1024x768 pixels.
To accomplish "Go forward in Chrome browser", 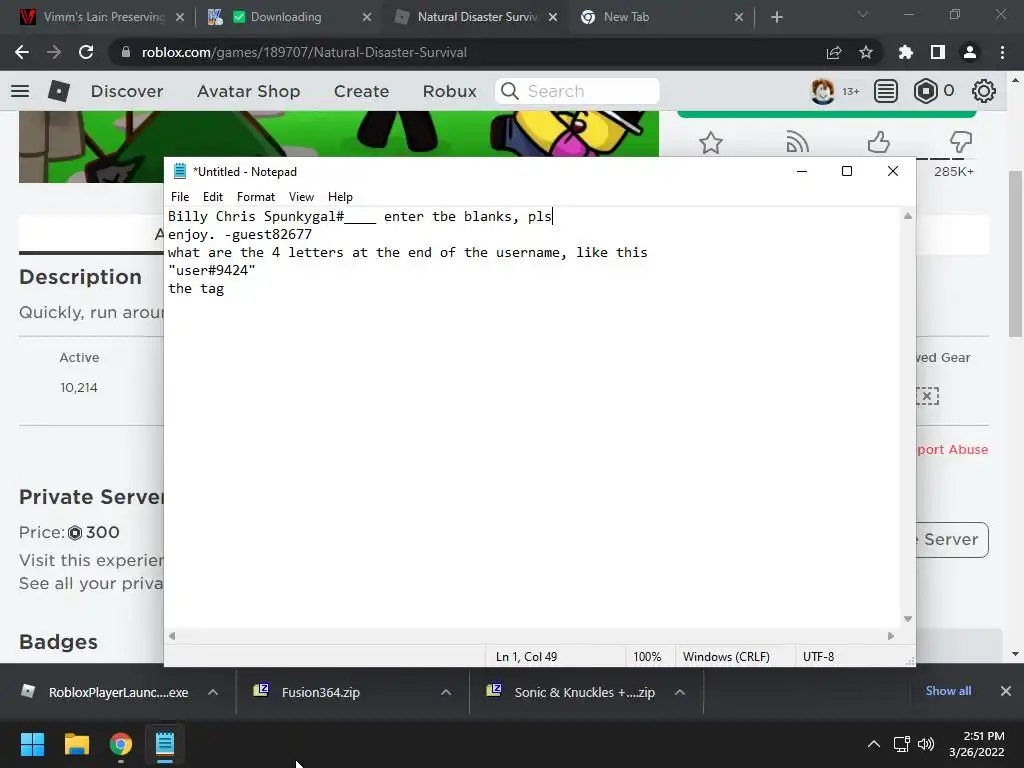I will [x=54, y=52].
